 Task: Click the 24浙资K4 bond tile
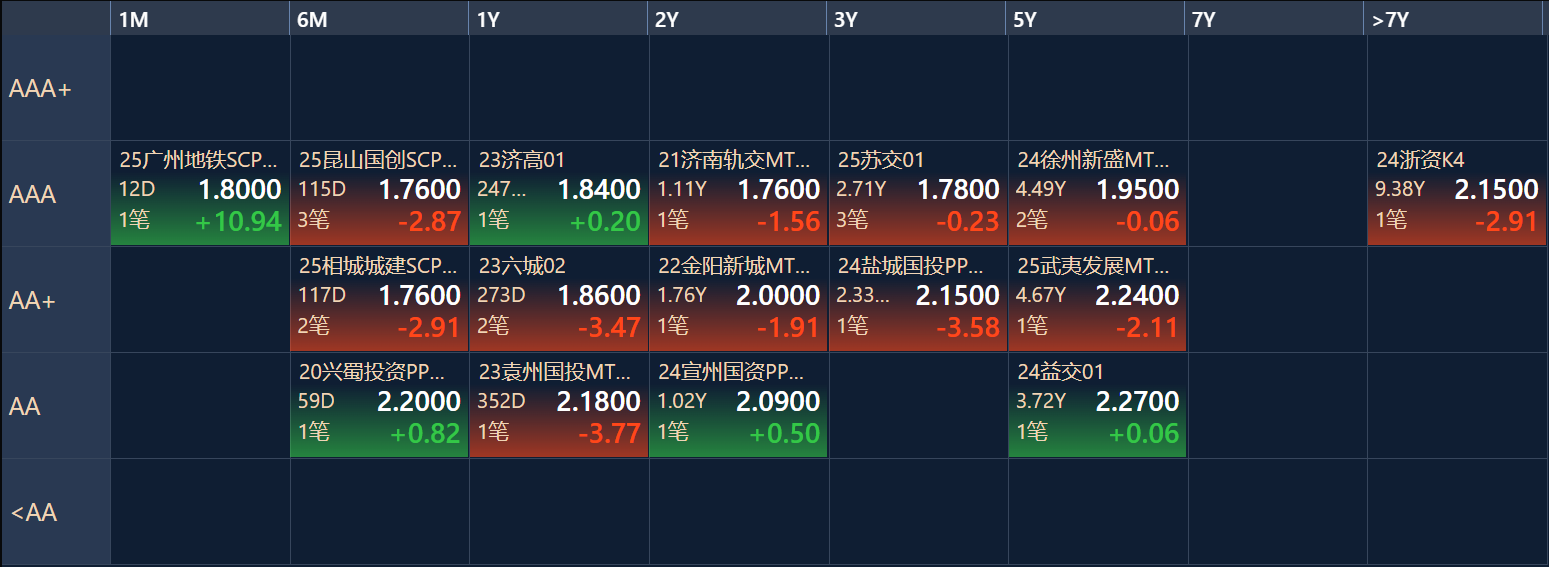(x=1457, y=193)
